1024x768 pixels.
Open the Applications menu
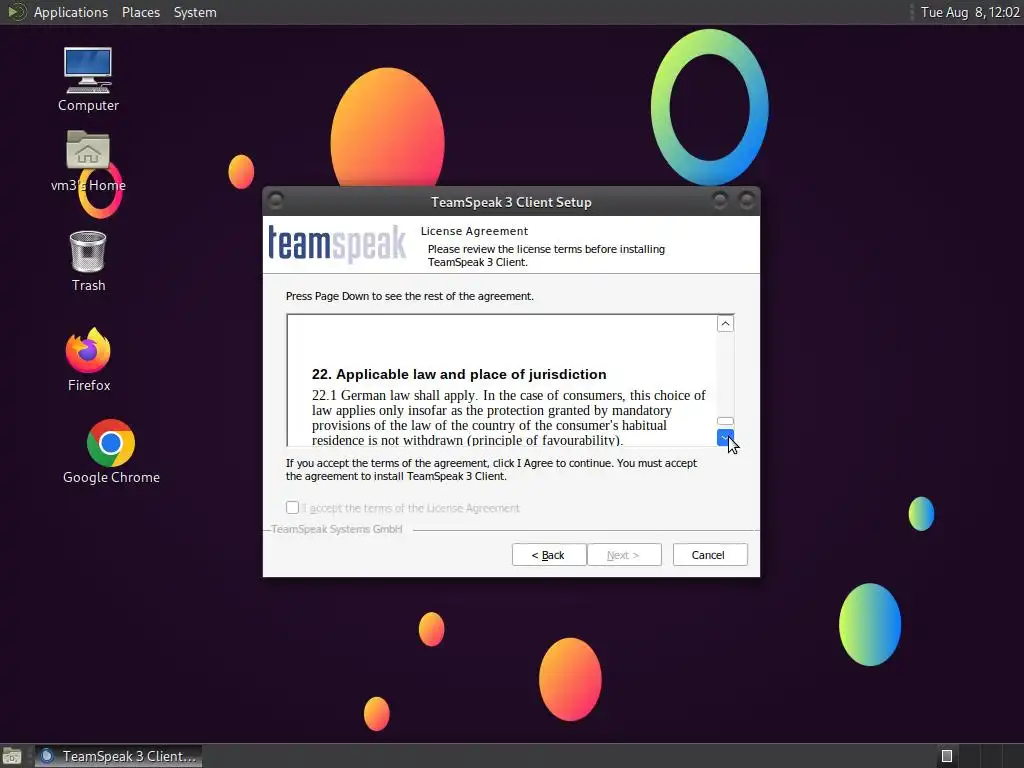71,12
